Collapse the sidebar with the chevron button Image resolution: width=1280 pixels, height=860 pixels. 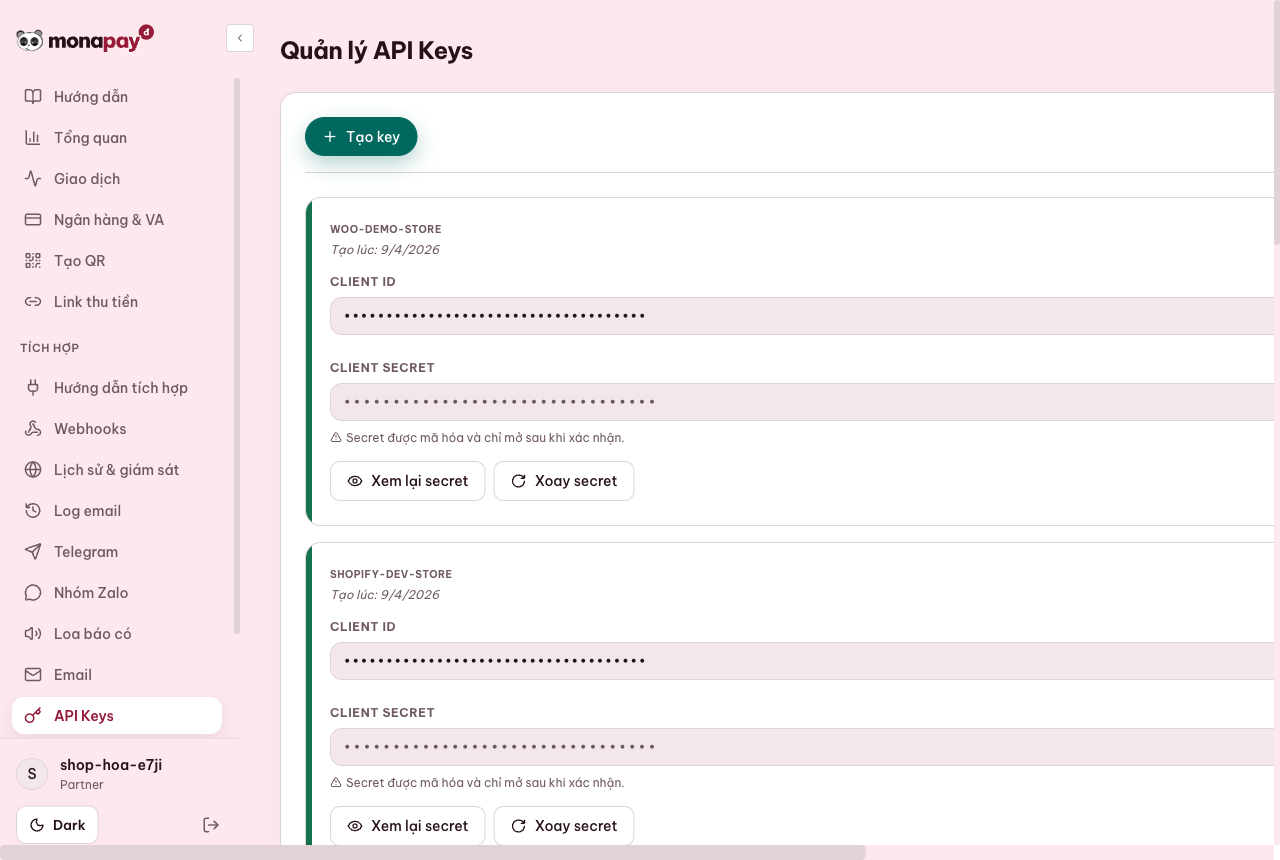point(240,38)
